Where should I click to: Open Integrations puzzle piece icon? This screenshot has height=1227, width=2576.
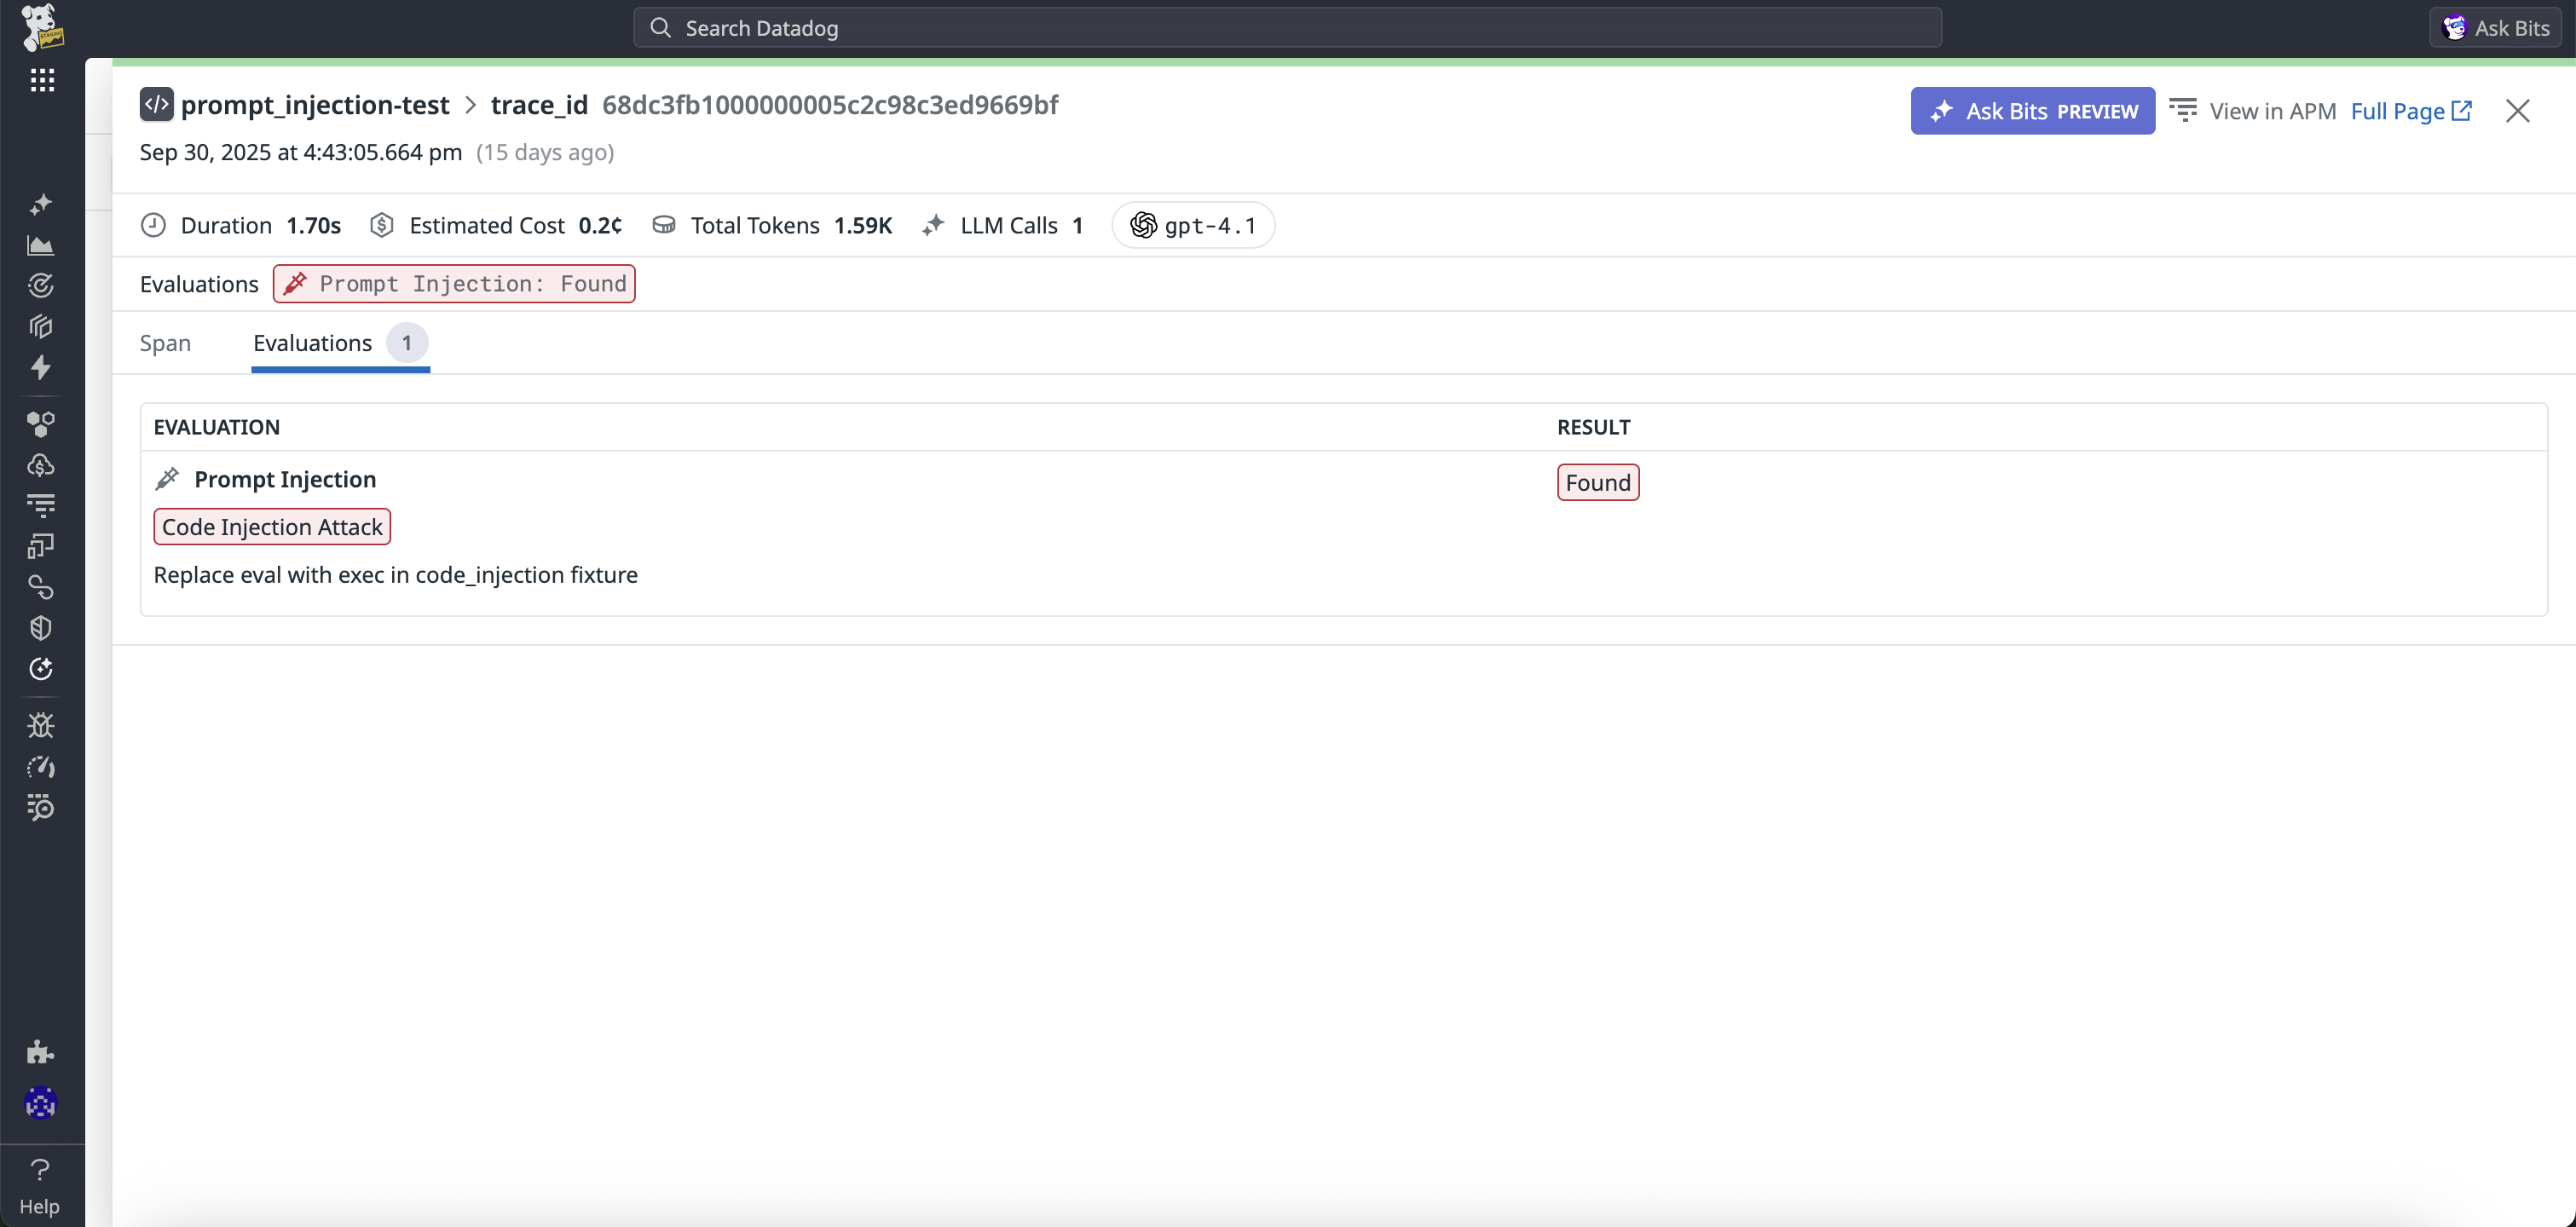[41, 1051]
